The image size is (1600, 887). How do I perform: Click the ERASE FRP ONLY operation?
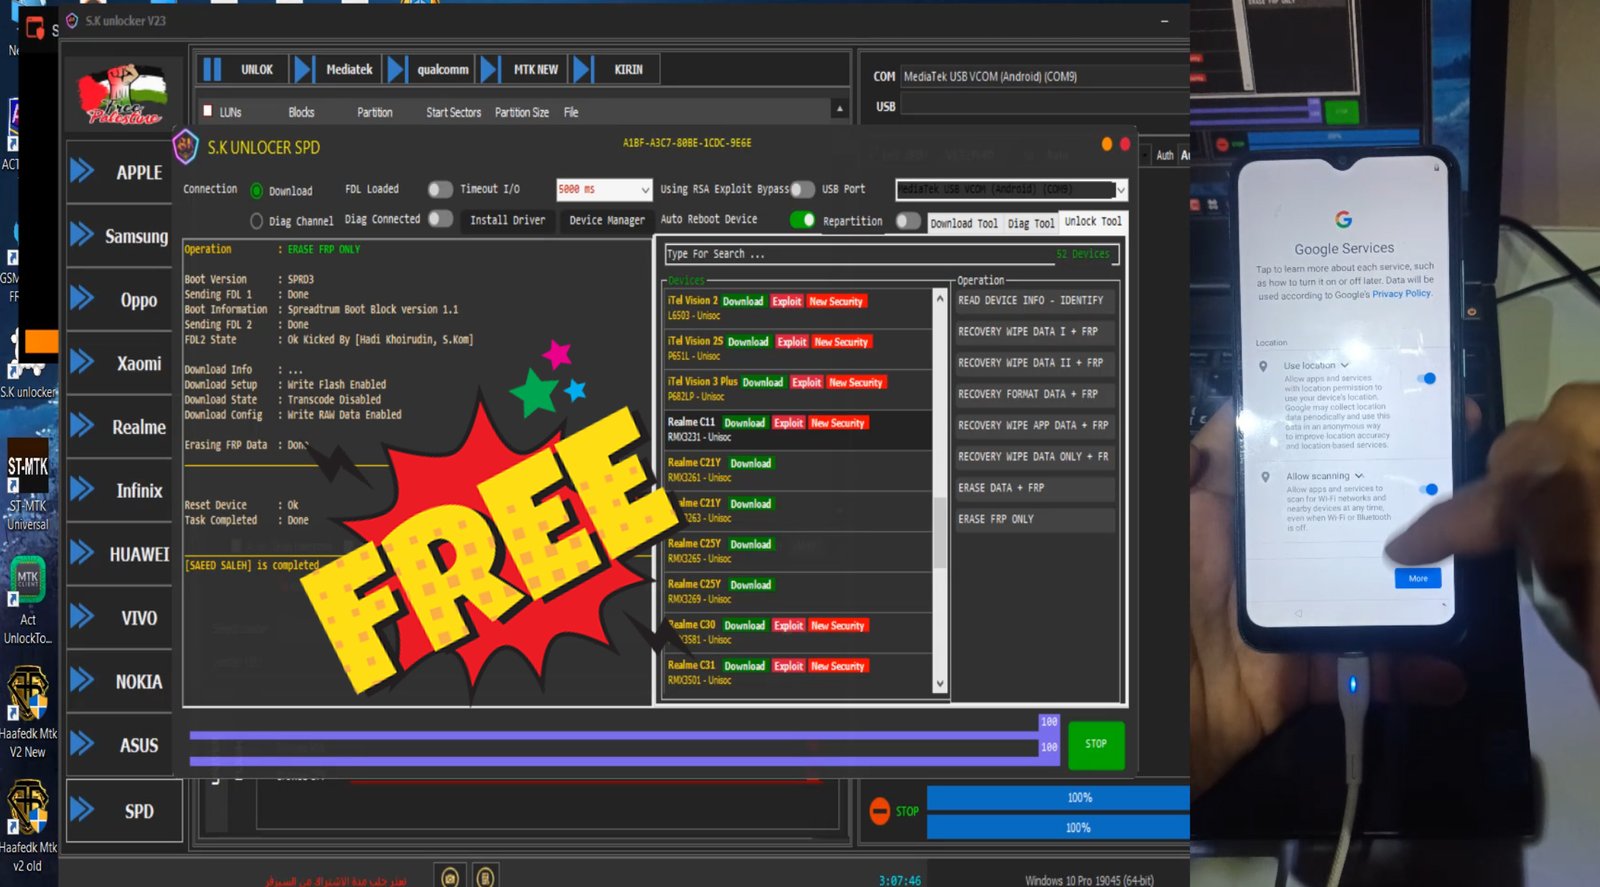[1035, 519]
